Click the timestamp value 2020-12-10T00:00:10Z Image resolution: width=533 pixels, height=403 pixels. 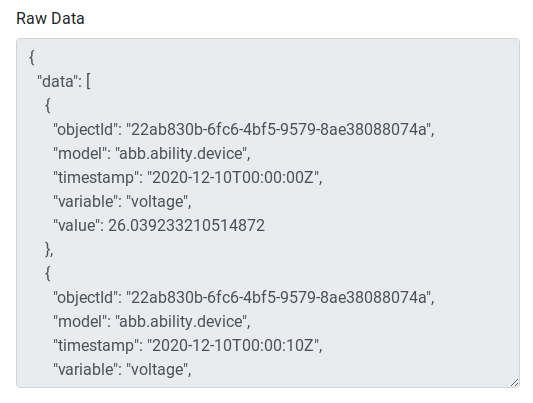pos(235,345)
